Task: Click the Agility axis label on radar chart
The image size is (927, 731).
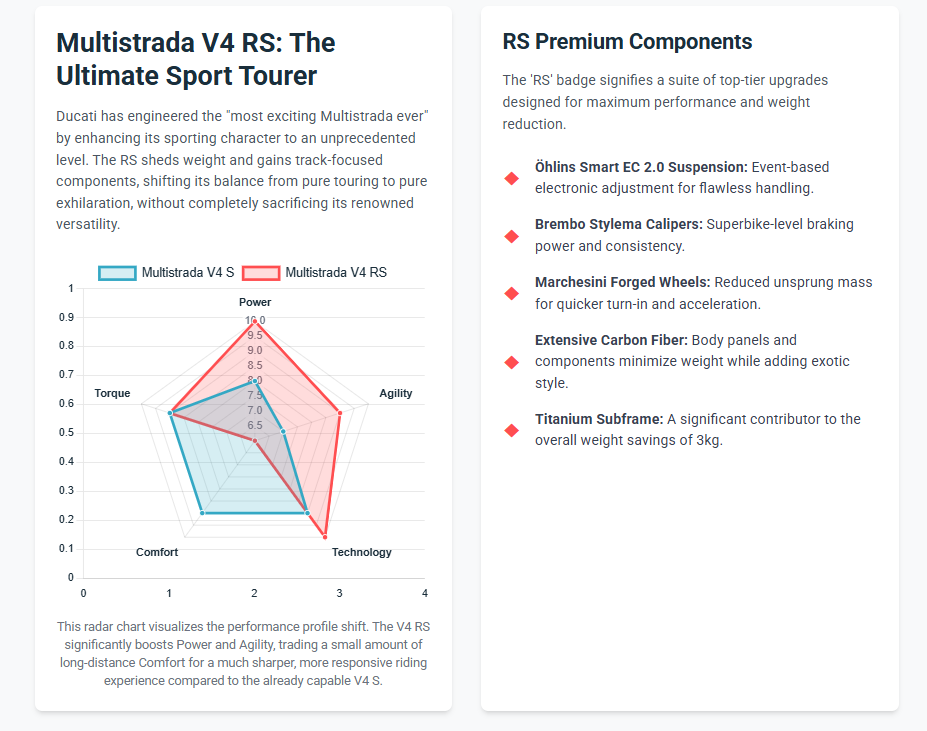Action: [x=396, y=394]
